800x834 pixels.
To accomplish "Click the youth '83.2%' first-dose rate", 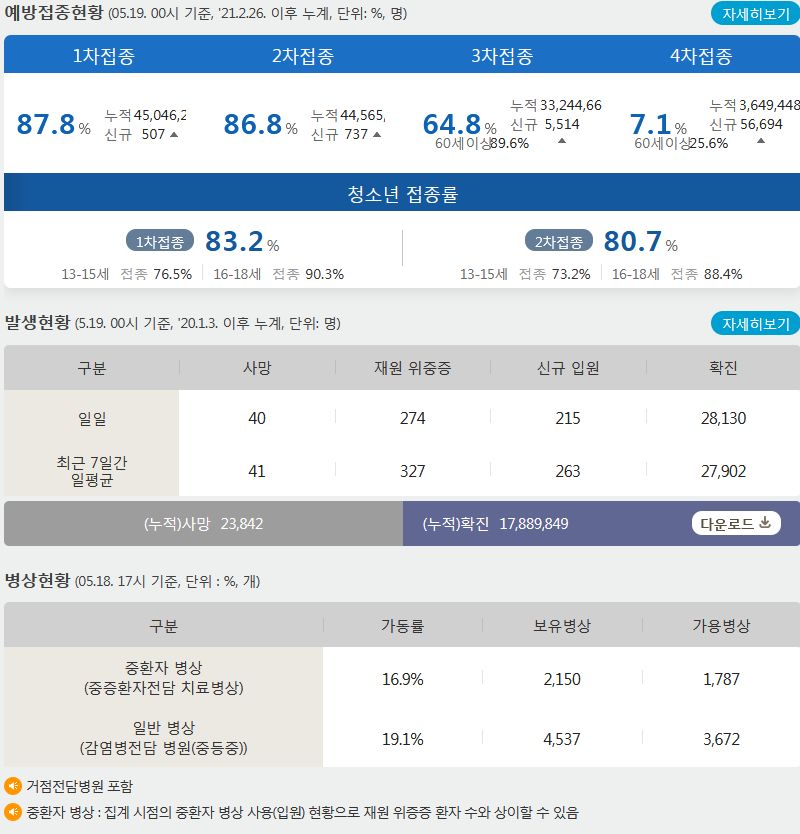I will tap(242, 241).
